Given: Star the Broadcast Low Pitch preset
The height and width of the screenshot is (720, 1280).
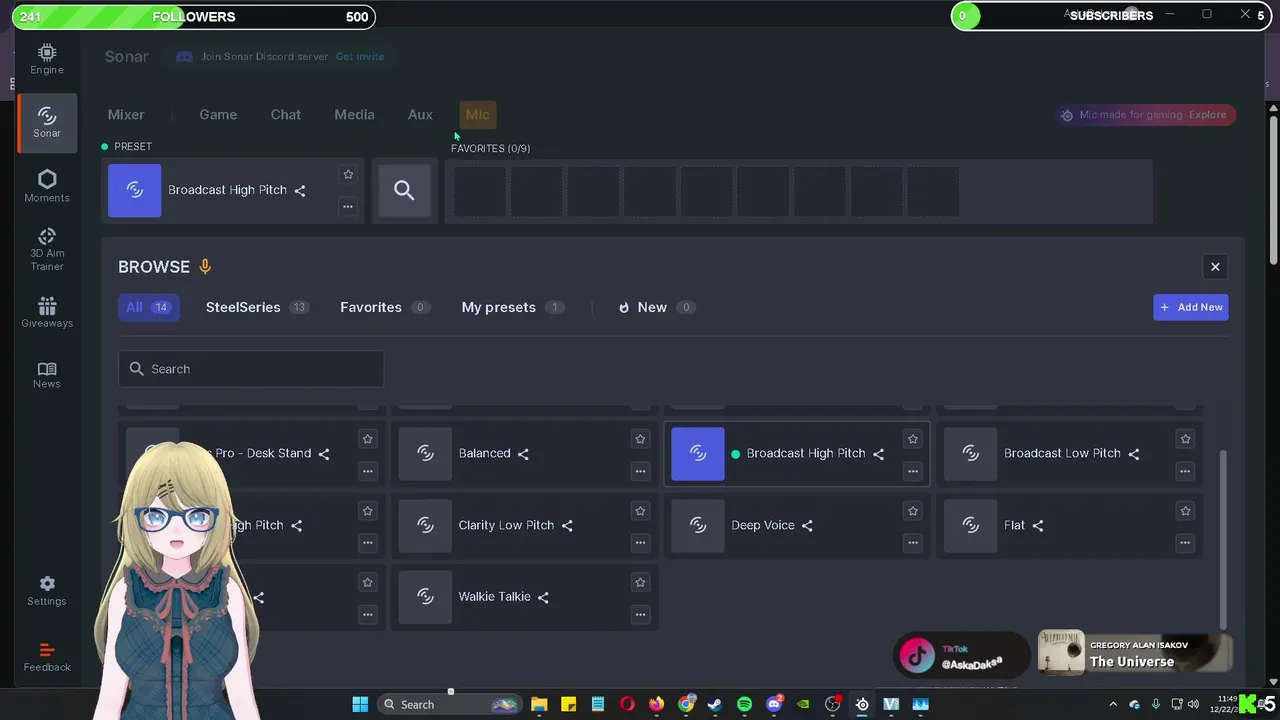Looking at the screenshot, I should pos(1185,438).
